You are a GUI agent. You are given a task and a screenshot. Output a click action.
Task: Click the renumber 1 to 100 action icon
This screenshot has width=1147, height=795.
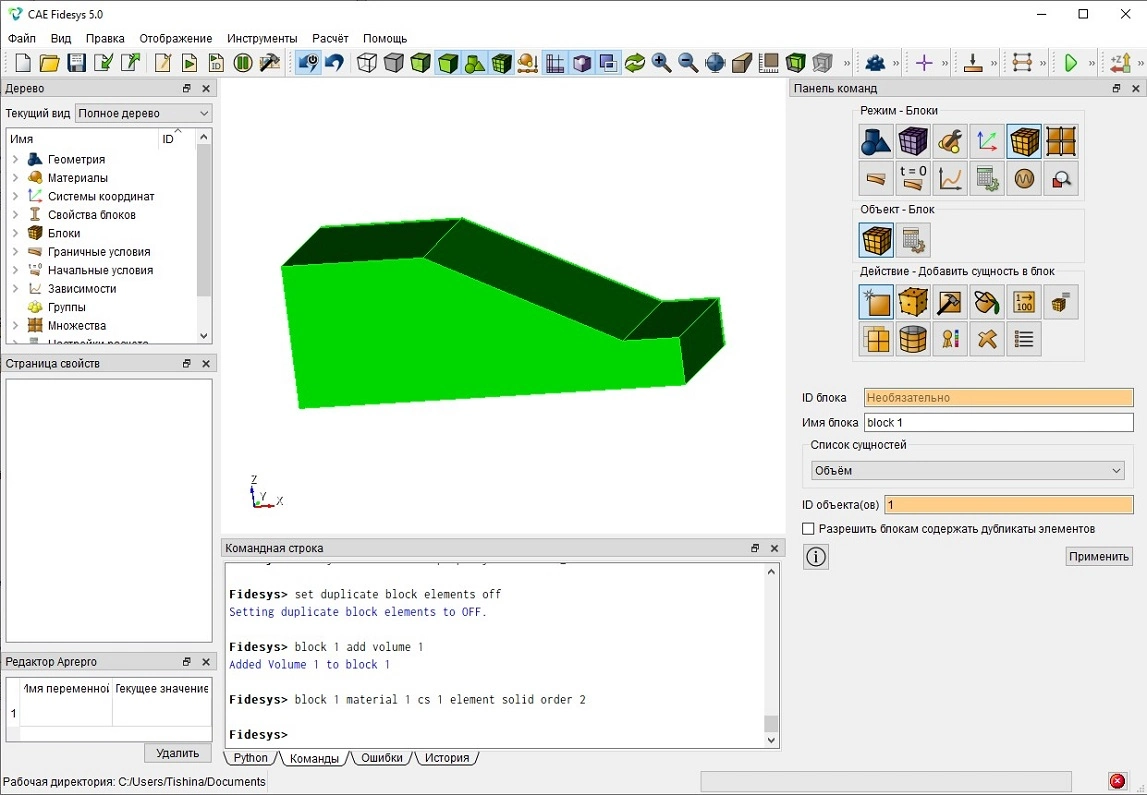pos(1024,302)
